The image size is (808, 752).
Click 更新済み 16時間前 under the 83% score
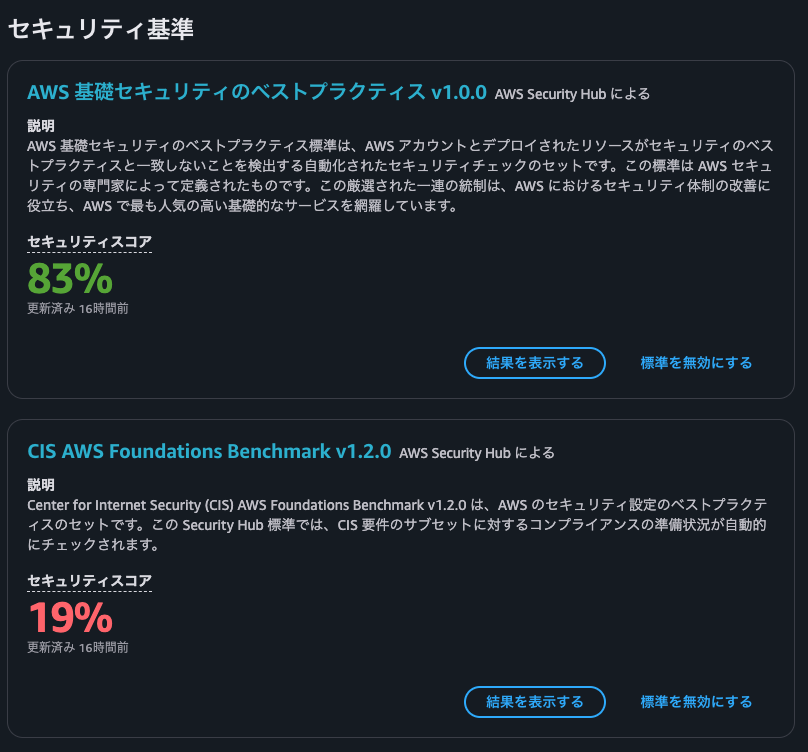(78, 309)
